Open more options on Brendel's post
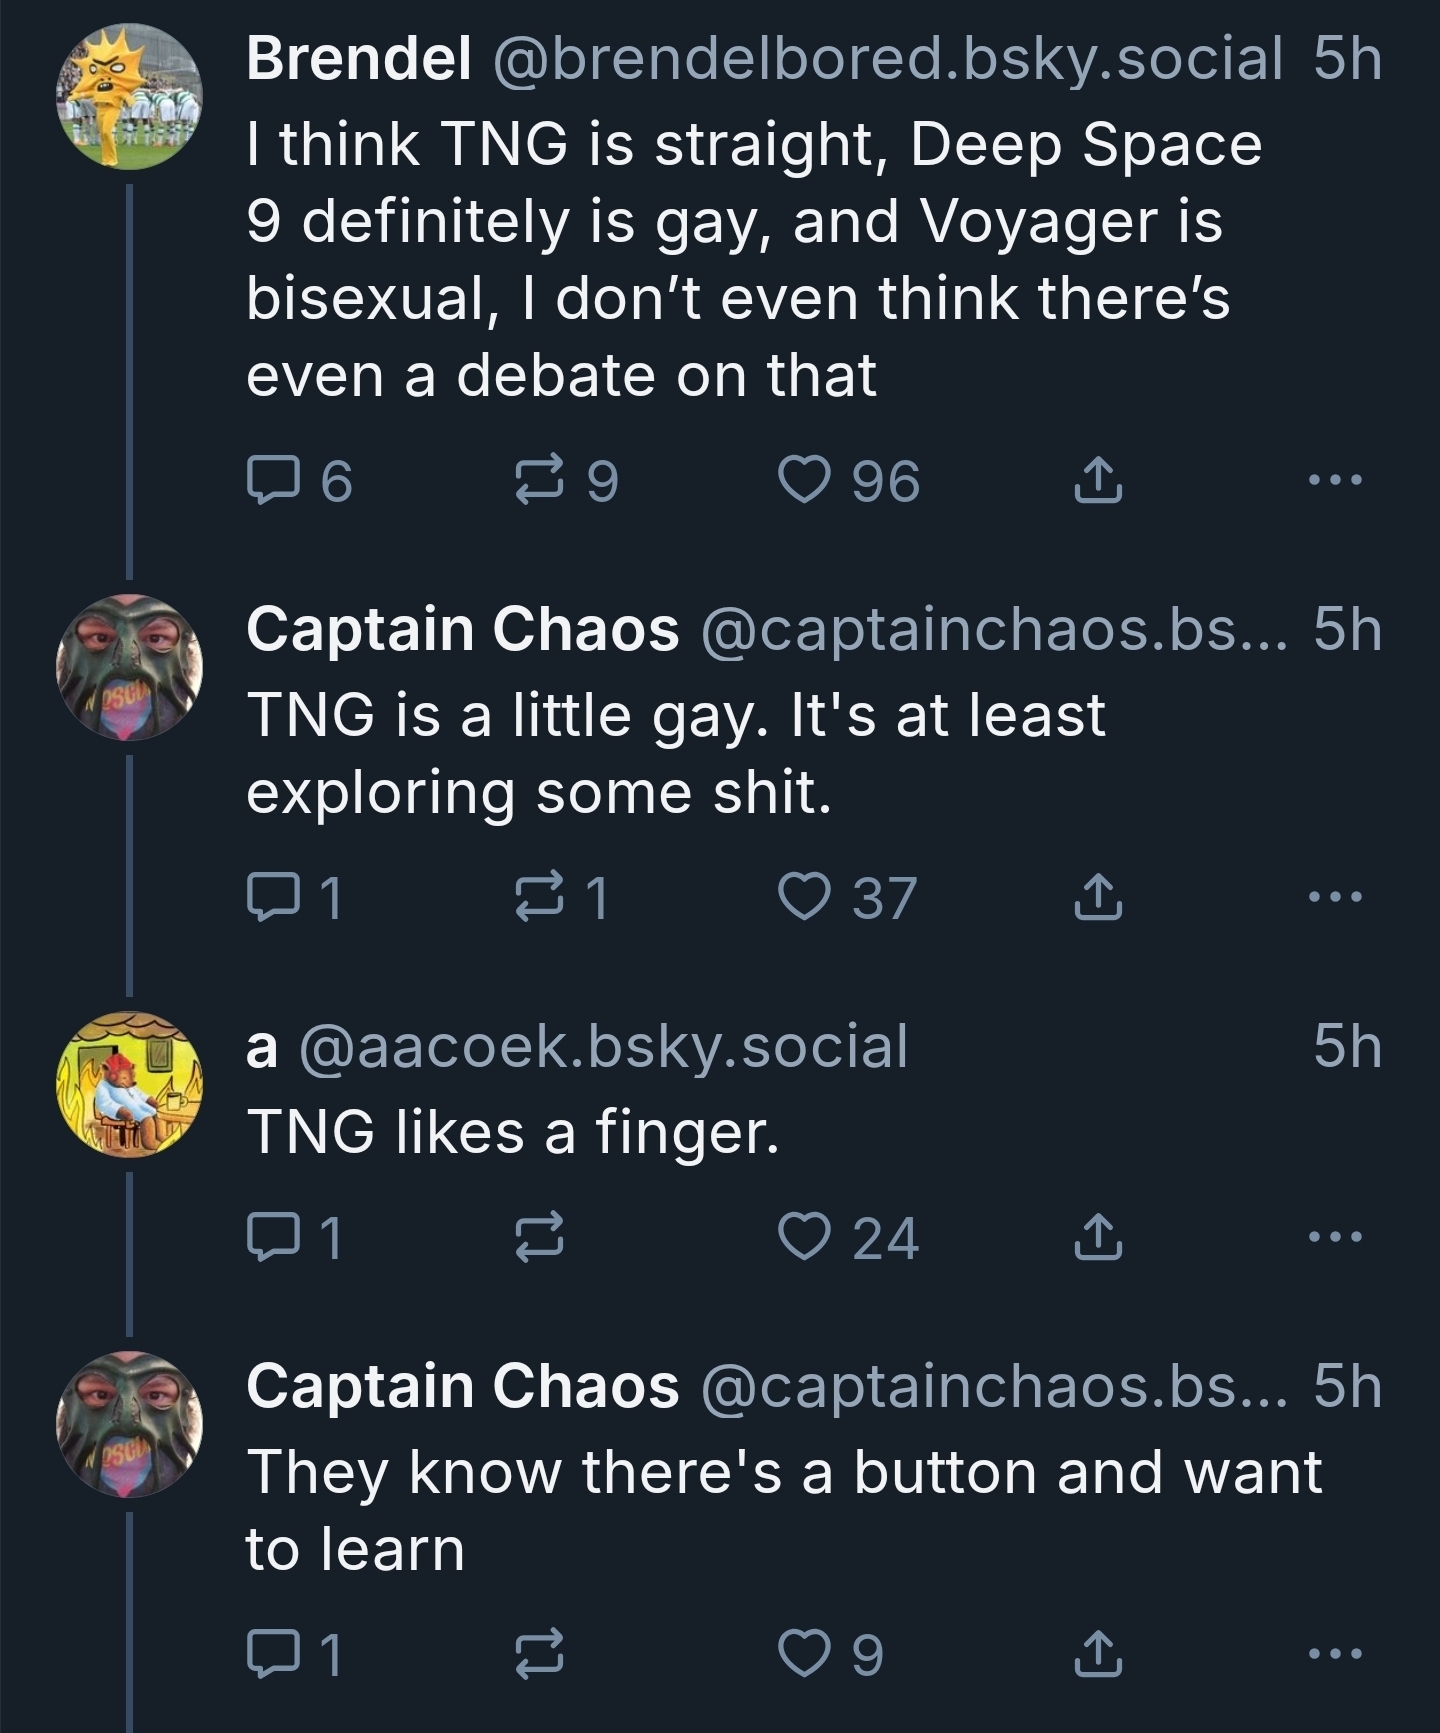The height and width of the screenshot is (1733, 1440). (1335, 481)
